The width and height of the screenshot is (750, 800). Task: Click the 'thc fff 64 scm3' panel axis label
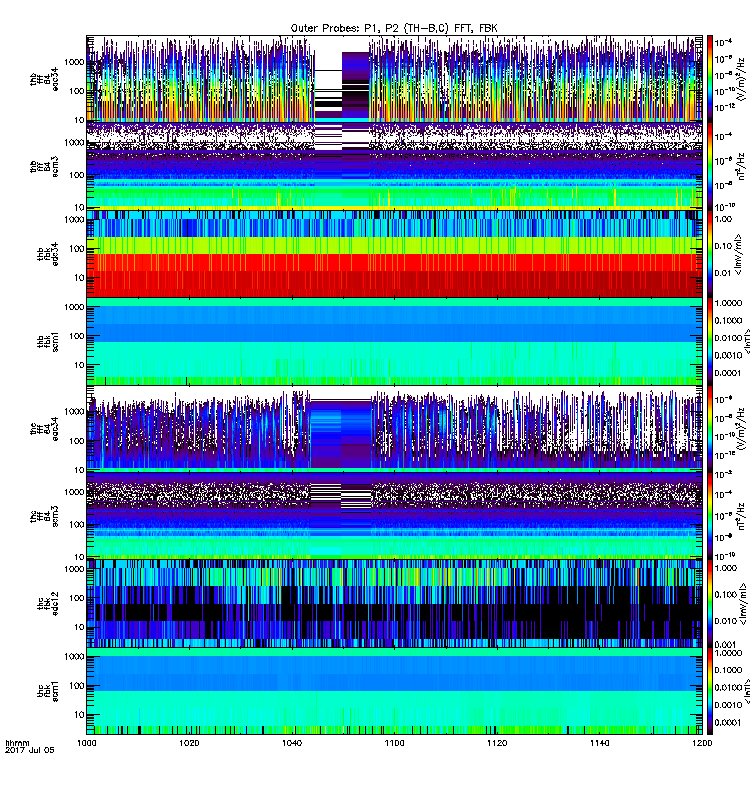pyautogui.click(x=44, y=516)
